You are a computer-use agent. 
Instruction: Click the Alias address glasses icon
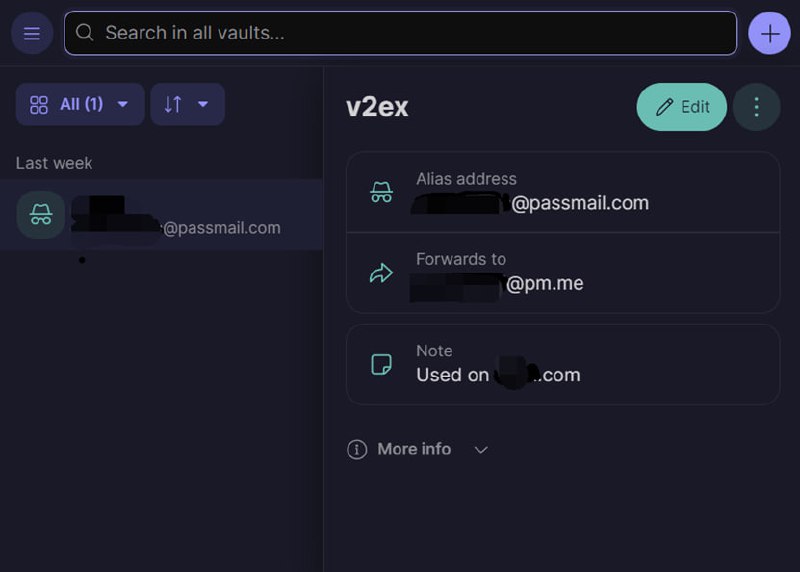381,192
